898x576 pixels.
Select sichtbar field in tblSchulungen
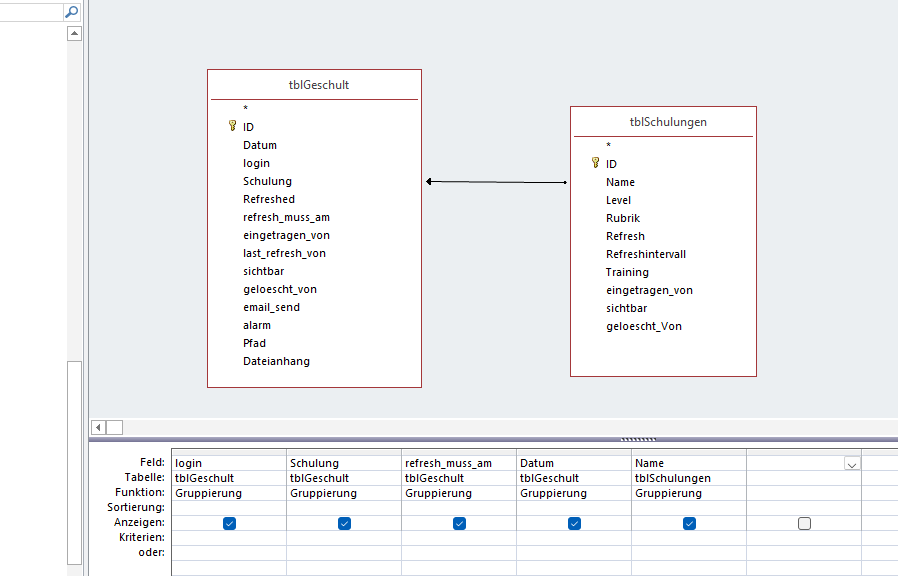click(x=627, y=308)
